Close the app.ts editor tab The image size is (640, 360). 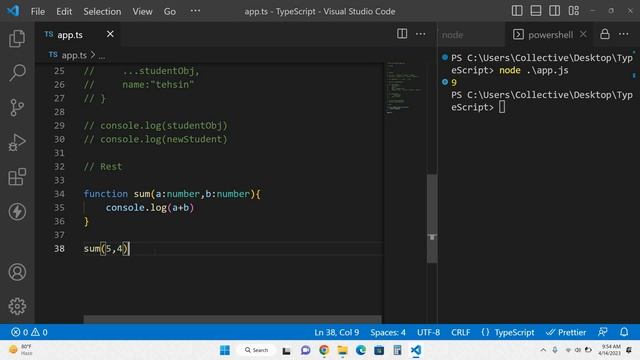(110, 34)
